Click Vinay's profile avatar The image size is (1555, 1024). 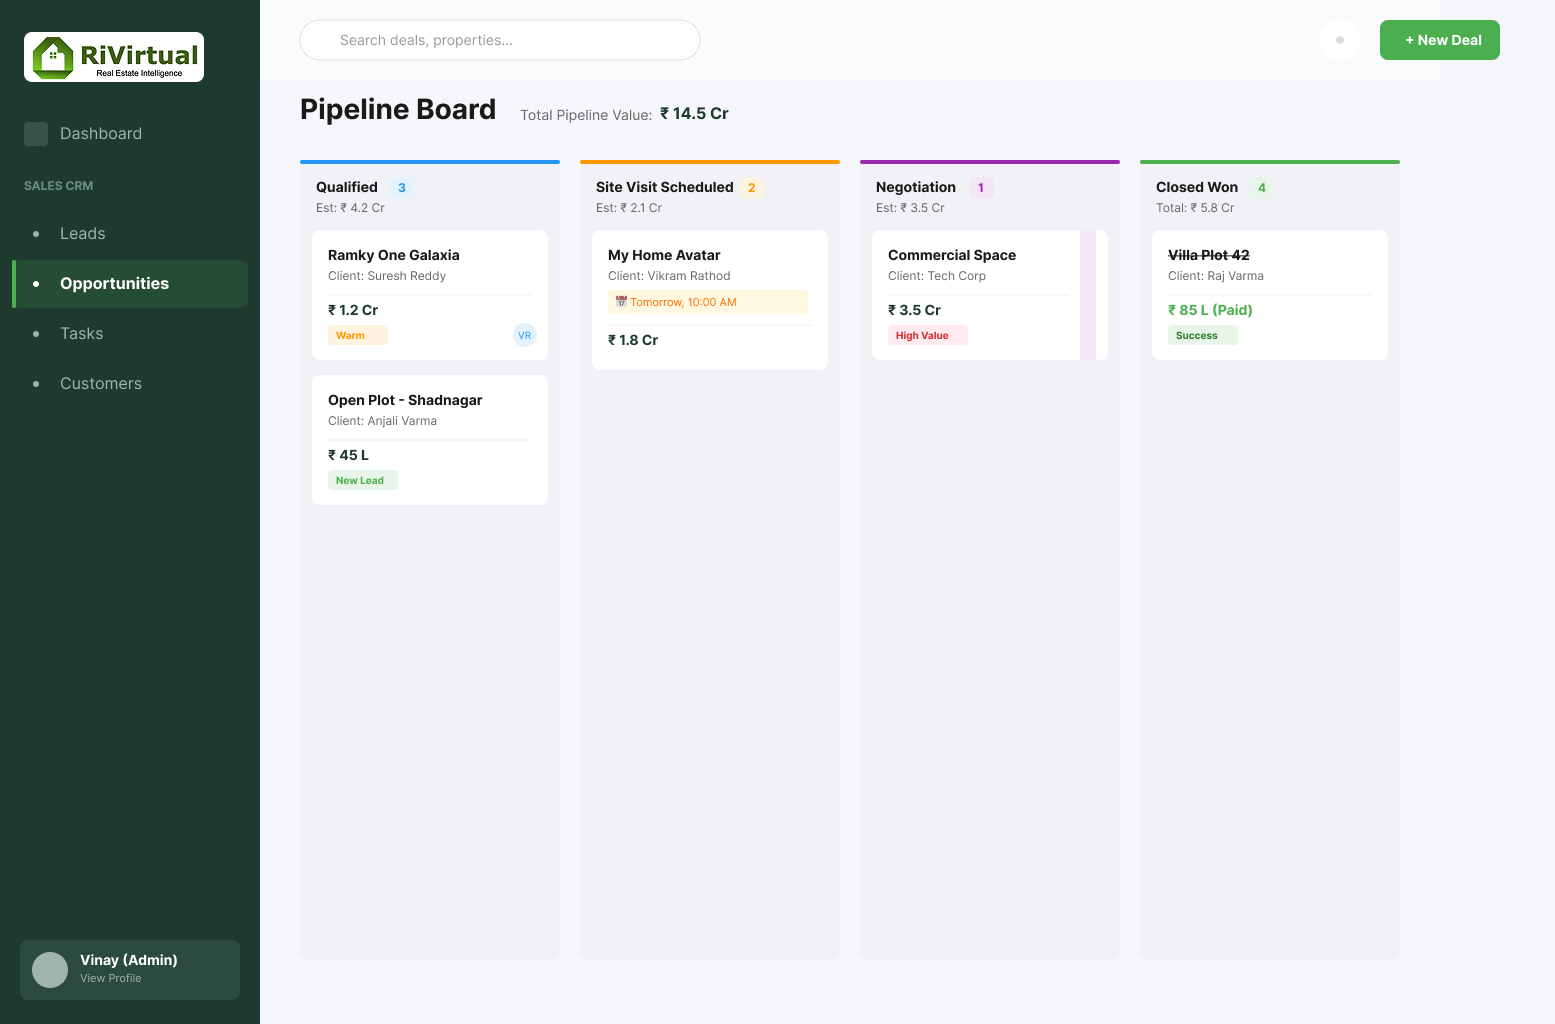[50, 970]
